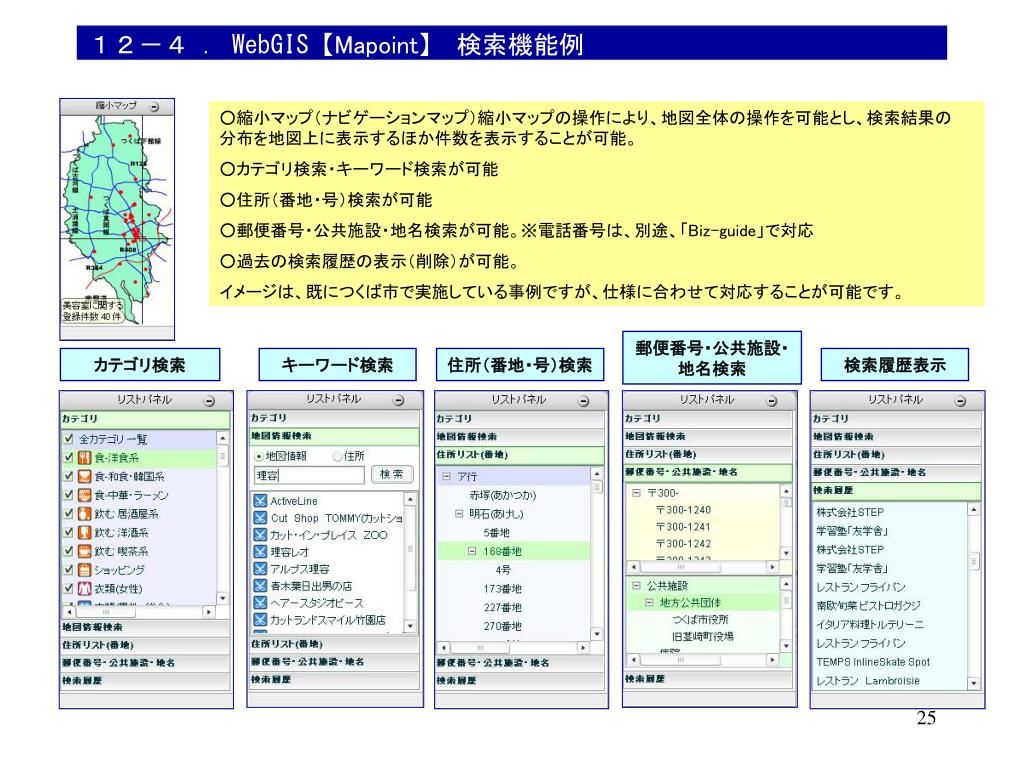Screen dimensions: 1024x768
Task: Open history entry TEMPS InlineSkate Spot
Action: coord(872,662)
